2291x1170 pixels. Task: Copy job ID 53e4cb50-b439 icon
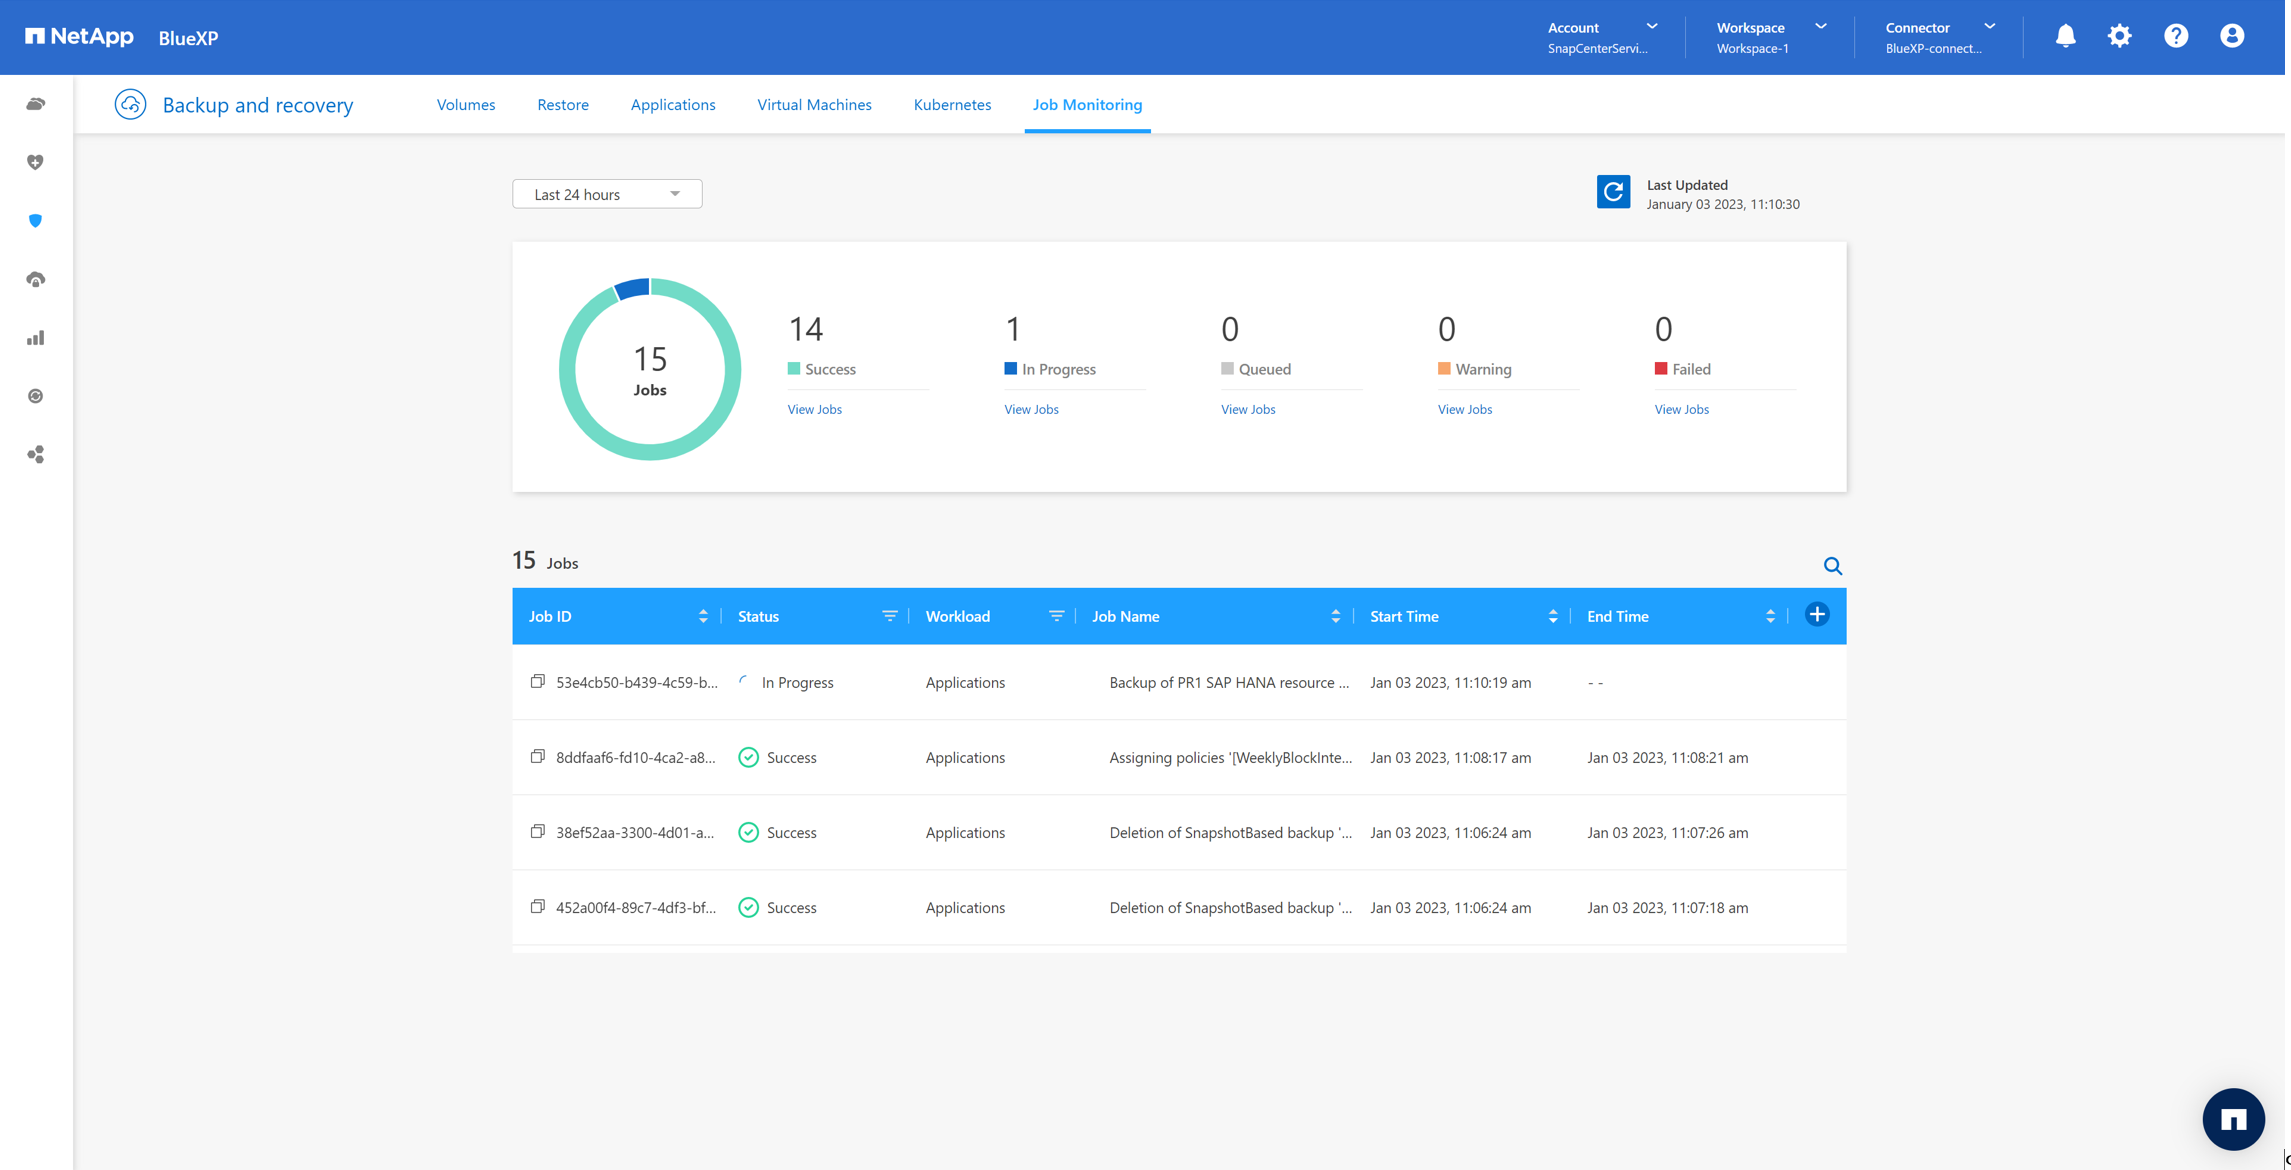[x=539, y=683]
